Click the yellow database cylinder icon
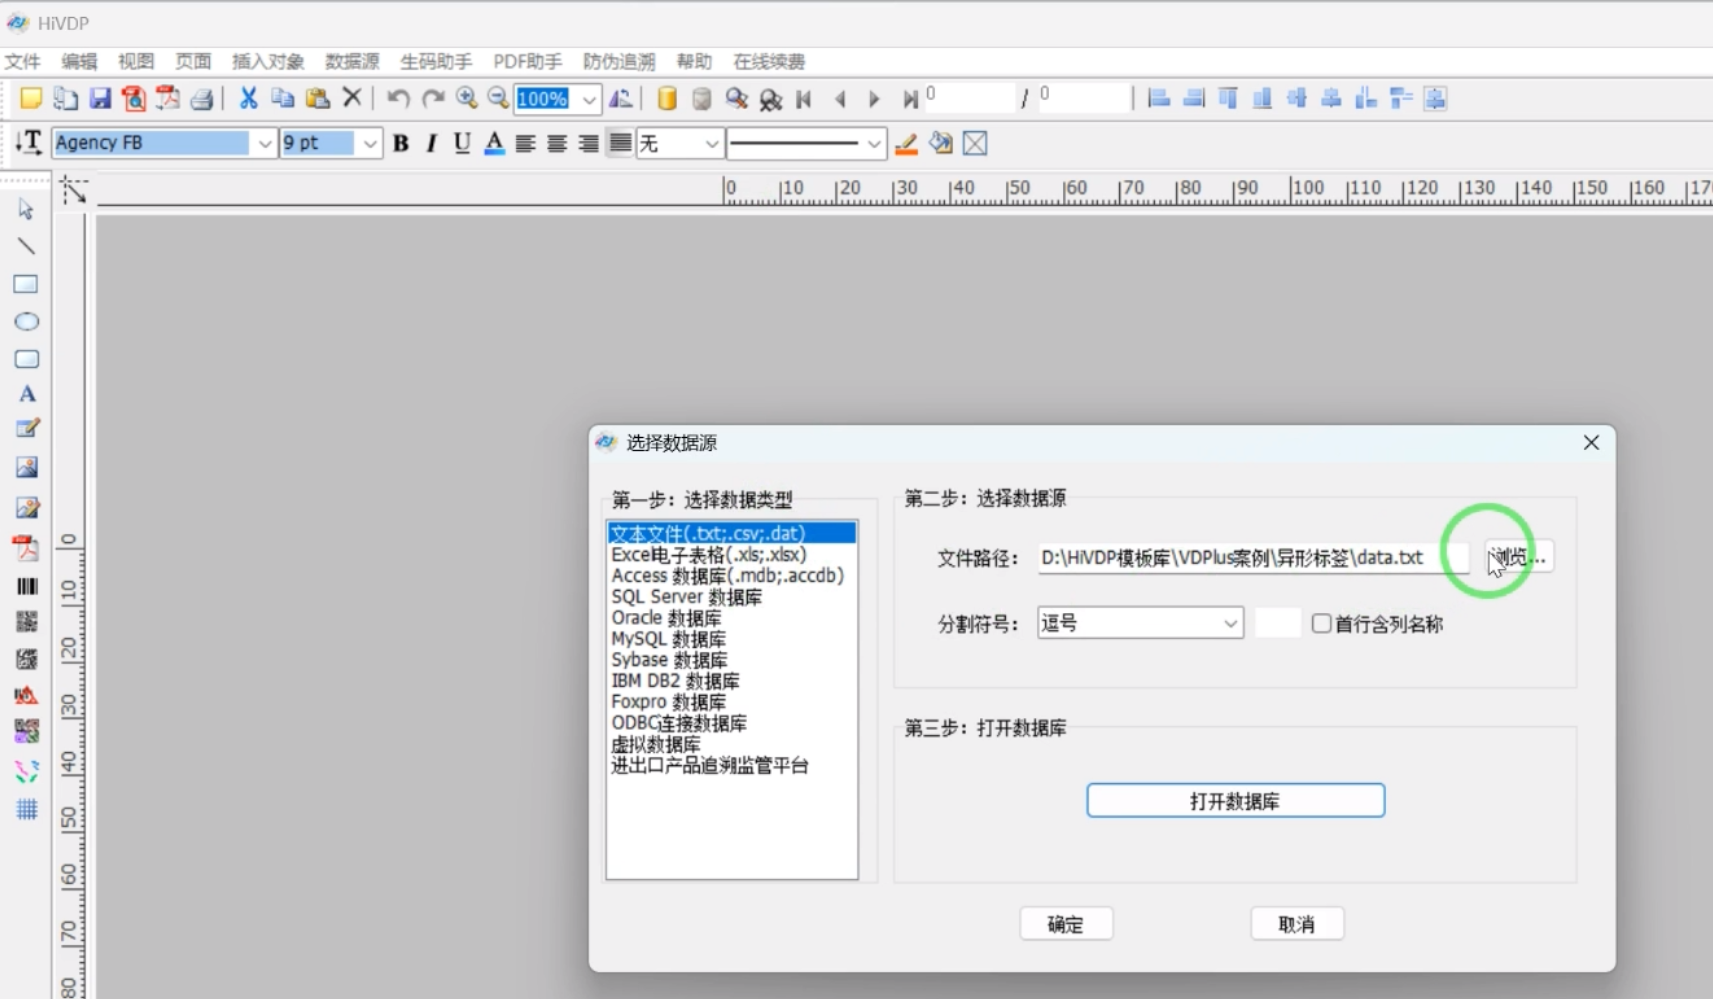 pos(667,98)
